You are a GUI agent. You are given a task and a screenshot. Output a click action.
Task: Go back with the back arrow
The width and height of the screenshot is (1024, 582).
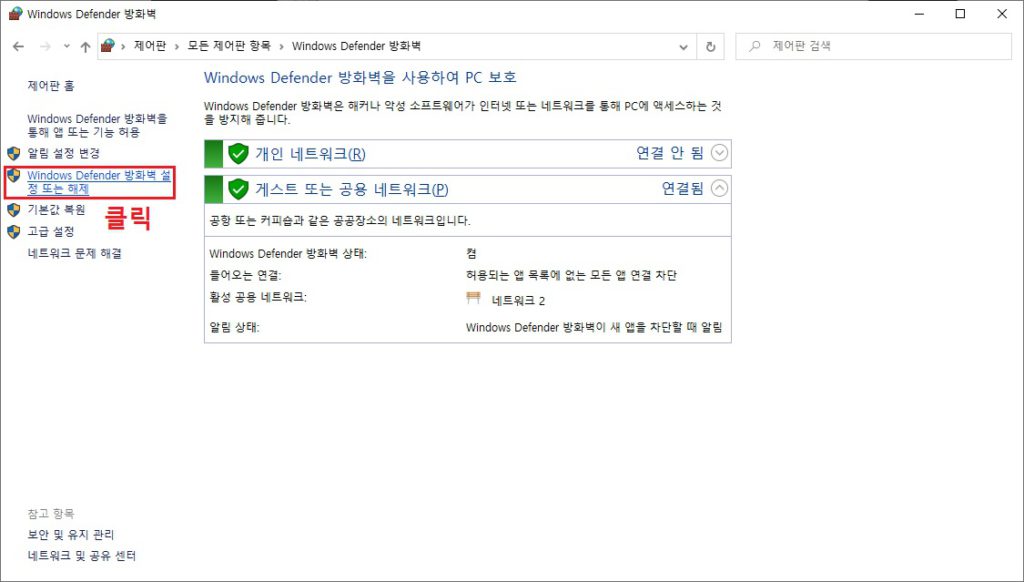pyautogui.click(x=18, y=46)
